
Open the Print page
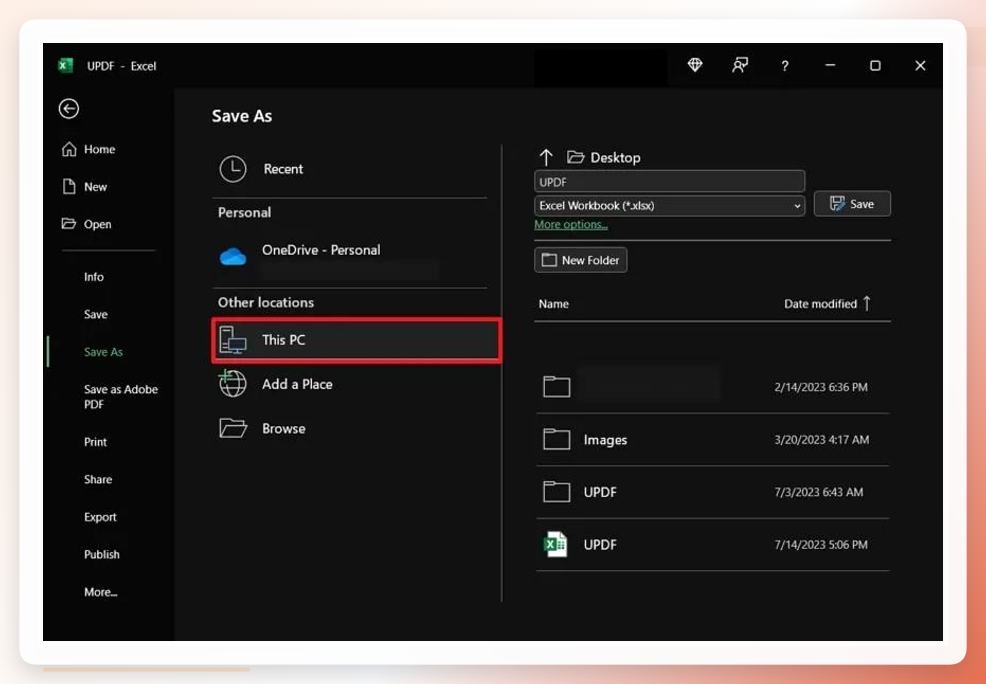(96, 442)
